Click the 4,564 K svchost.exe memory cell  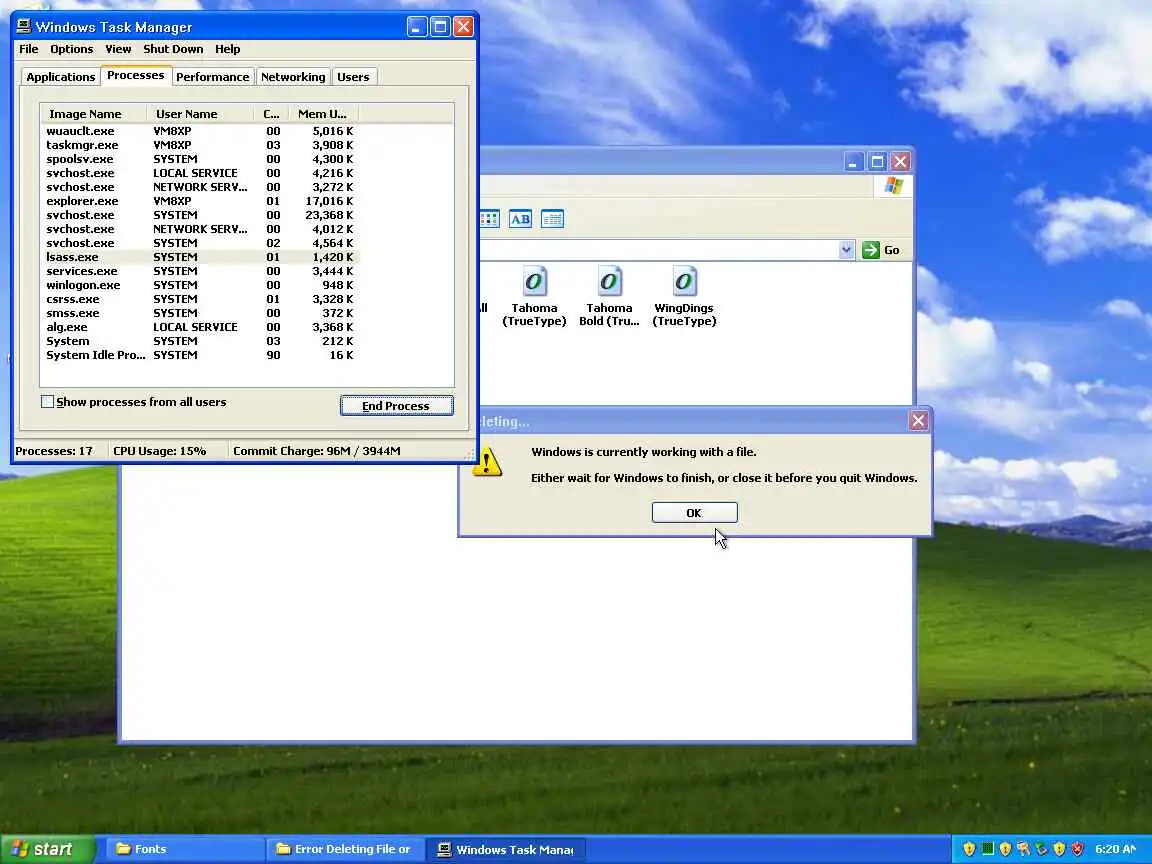332,243
